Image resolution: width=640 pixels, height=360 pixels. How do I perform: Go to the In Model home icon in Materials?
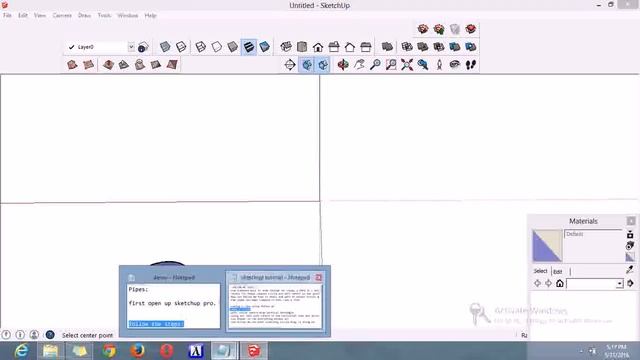tap(560, 283)
